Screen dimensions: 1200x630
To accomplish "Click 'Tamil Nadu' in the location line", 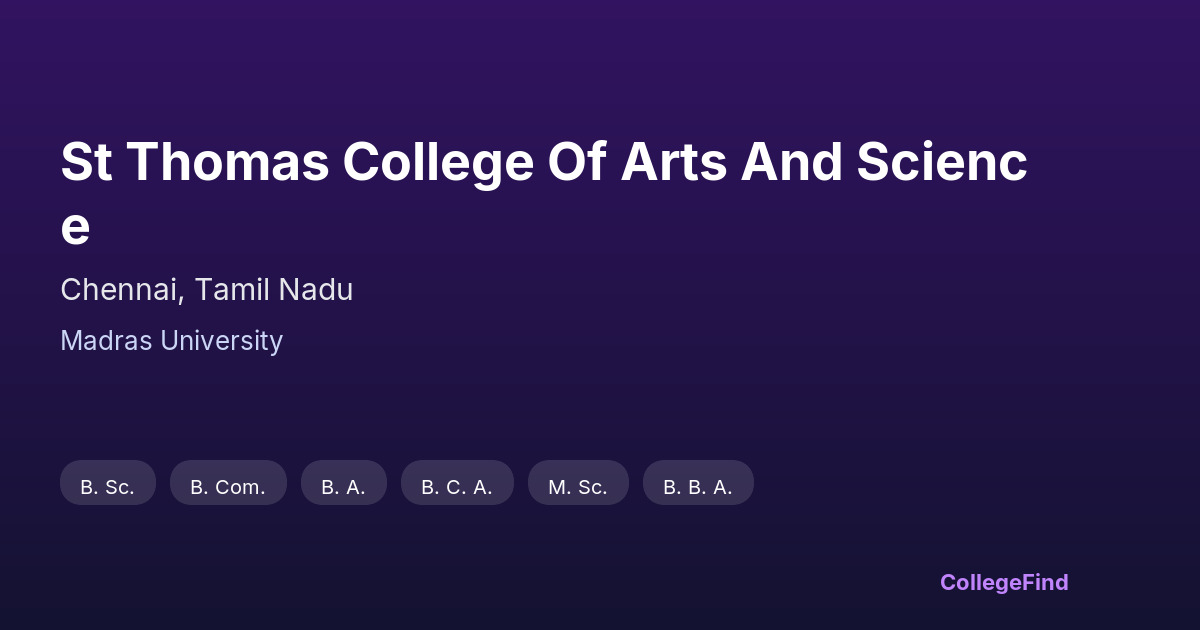I will (x=273, y=290).
